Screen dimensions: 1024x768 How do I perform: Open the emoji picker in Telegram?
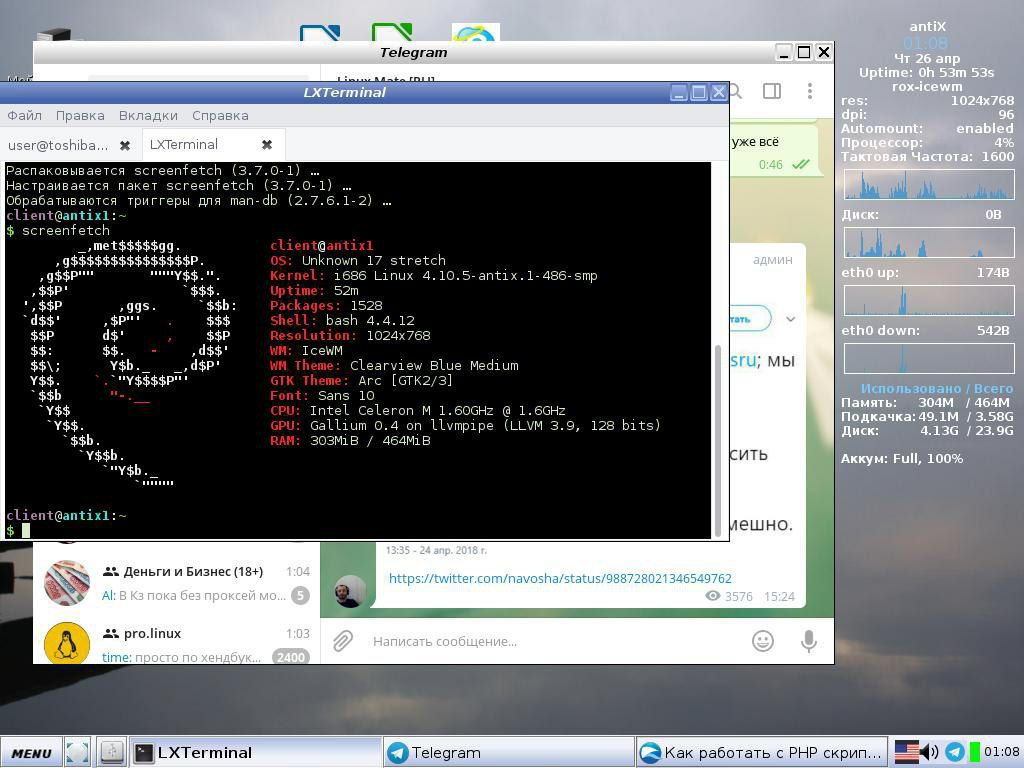(x=763, y=641)
